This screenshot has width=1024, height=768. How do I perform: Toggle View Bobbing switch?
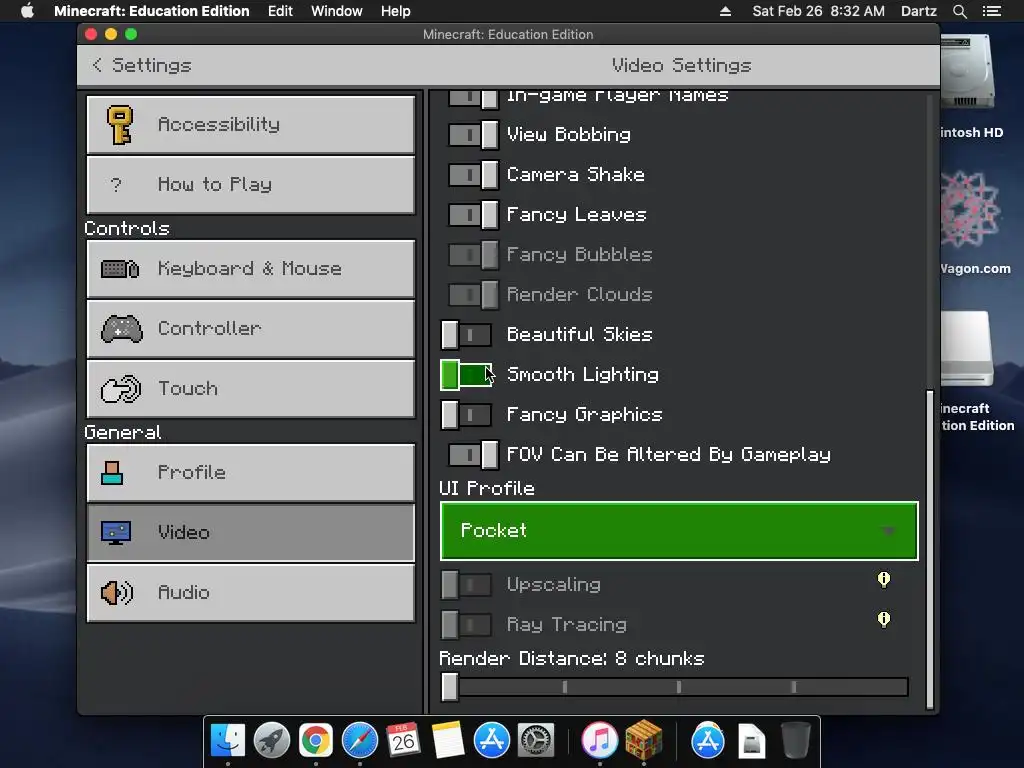[x=473, y=135]
